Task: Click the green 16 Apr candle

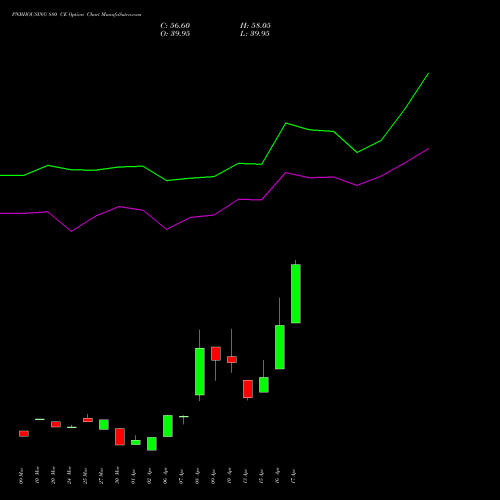Action: (280, 347)
